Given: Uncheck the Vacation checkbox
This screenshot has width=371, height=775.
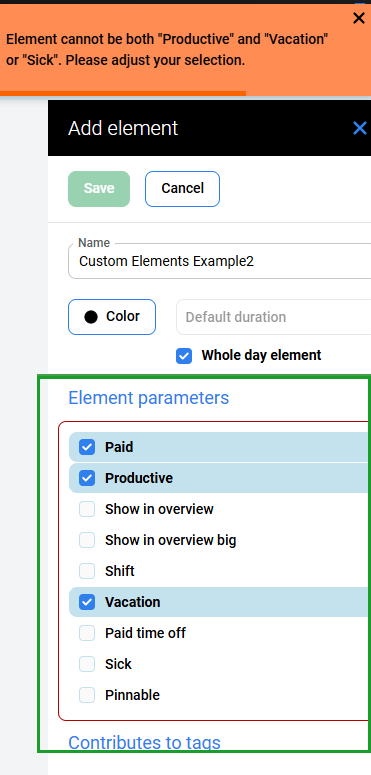Looking at the screenshot, I should [x=87, y=603].
